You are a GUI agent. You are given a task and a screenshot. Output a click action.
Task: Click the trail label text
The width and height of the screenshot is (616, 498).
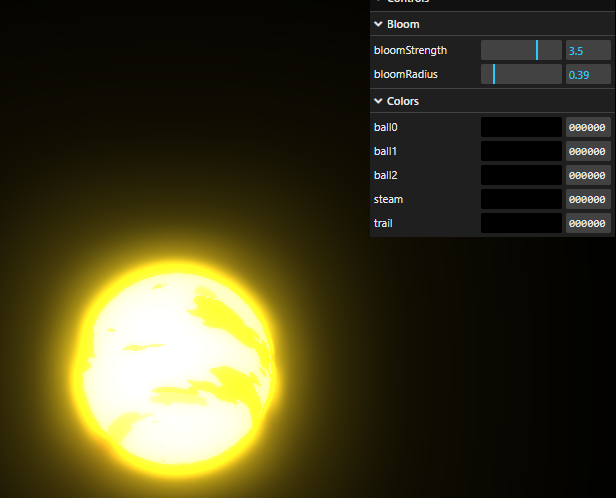[x=383, y=223]
